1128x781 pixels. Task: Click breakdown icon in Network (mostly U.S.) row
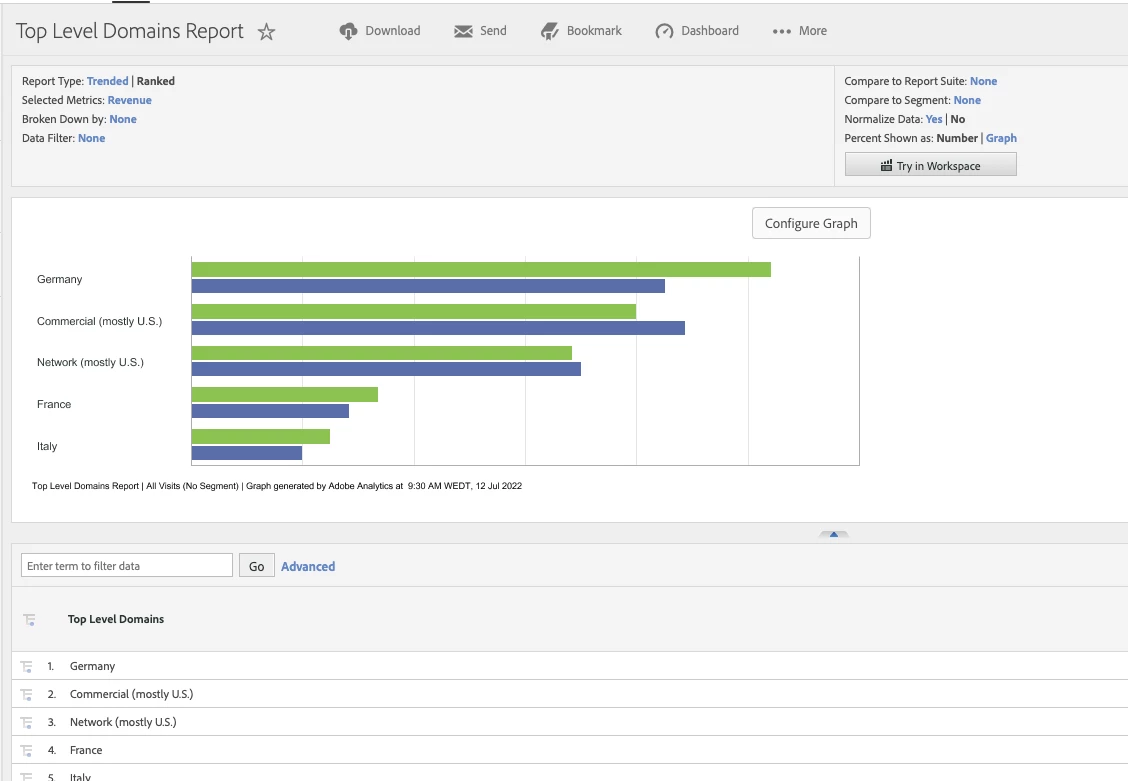[x=27, y=723]
